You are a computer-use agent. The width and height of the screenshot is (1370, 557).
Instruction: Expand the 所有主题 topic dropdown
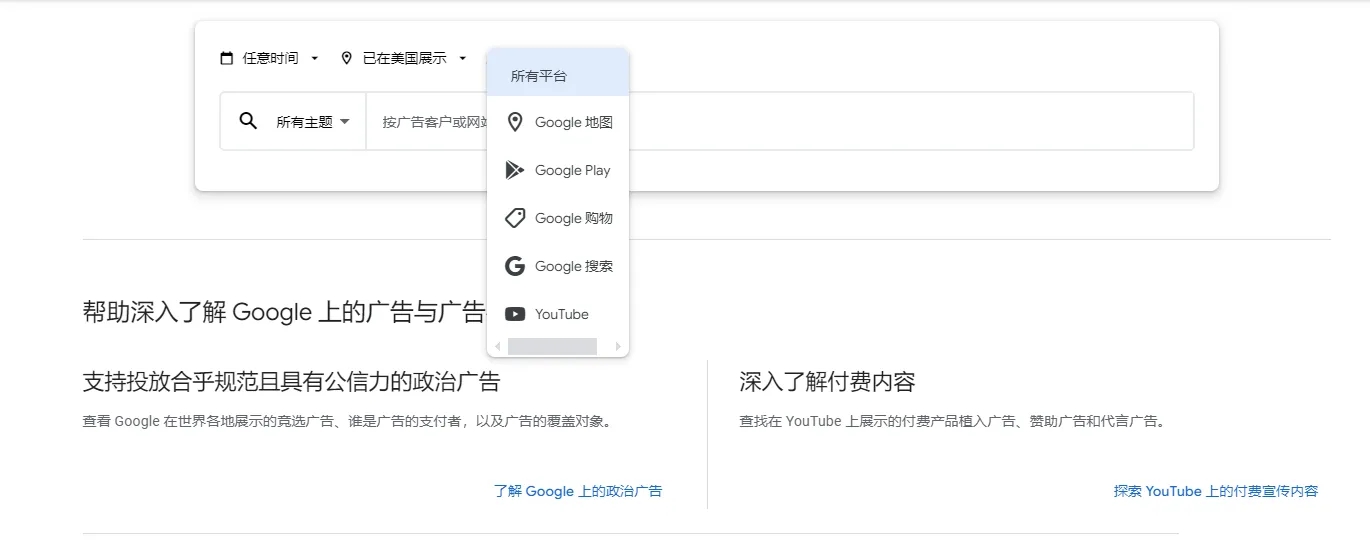point(313,122)
